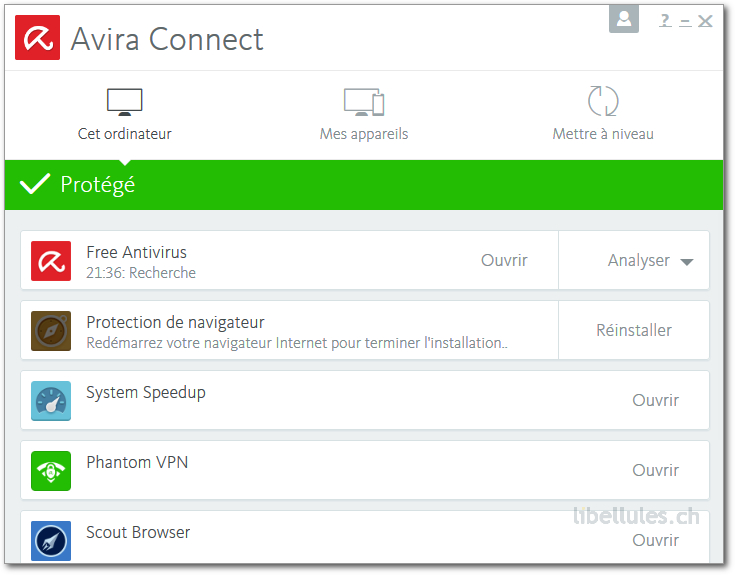The height and width of the screenshot is (575, 735).
Task: Open Phantom VPN with Ouvrir
Action: tap(656, 470)
